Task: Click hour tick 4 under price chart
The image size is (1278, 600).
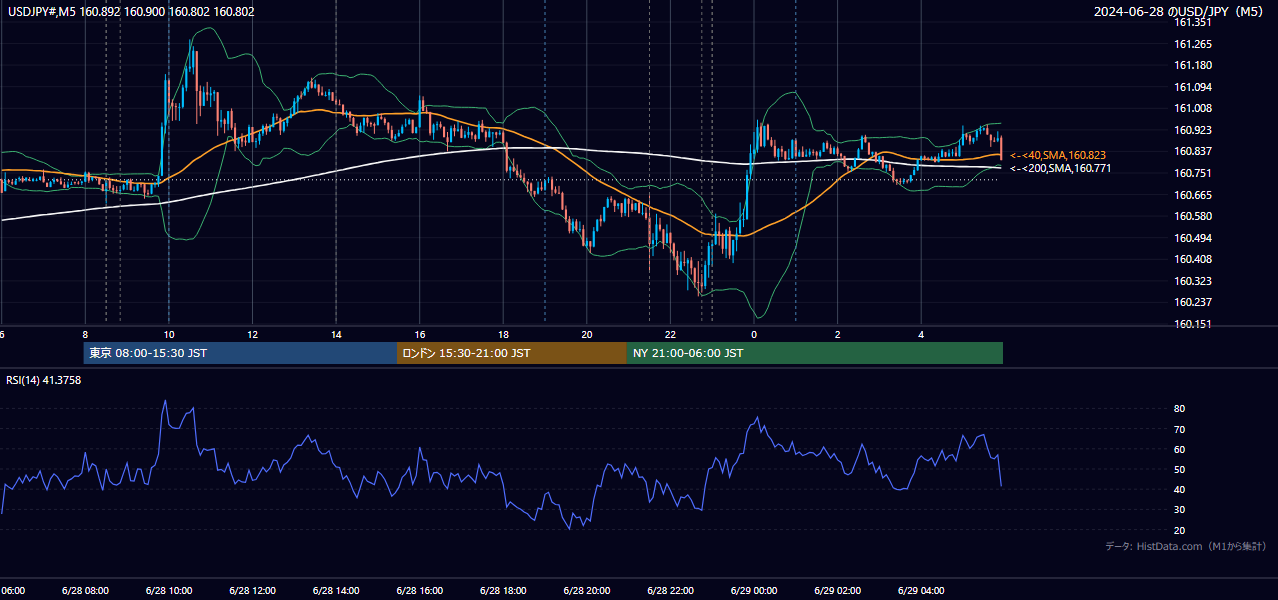Action: 921,334
